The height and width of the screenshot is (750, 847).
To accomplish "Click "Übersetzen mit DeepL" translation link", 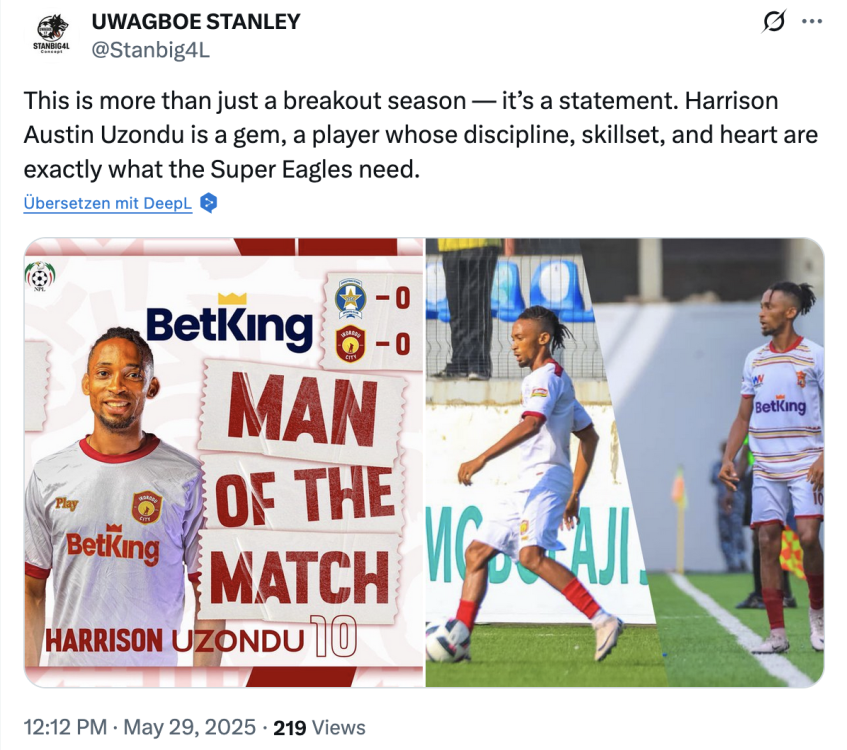I will tap(109, 203).
